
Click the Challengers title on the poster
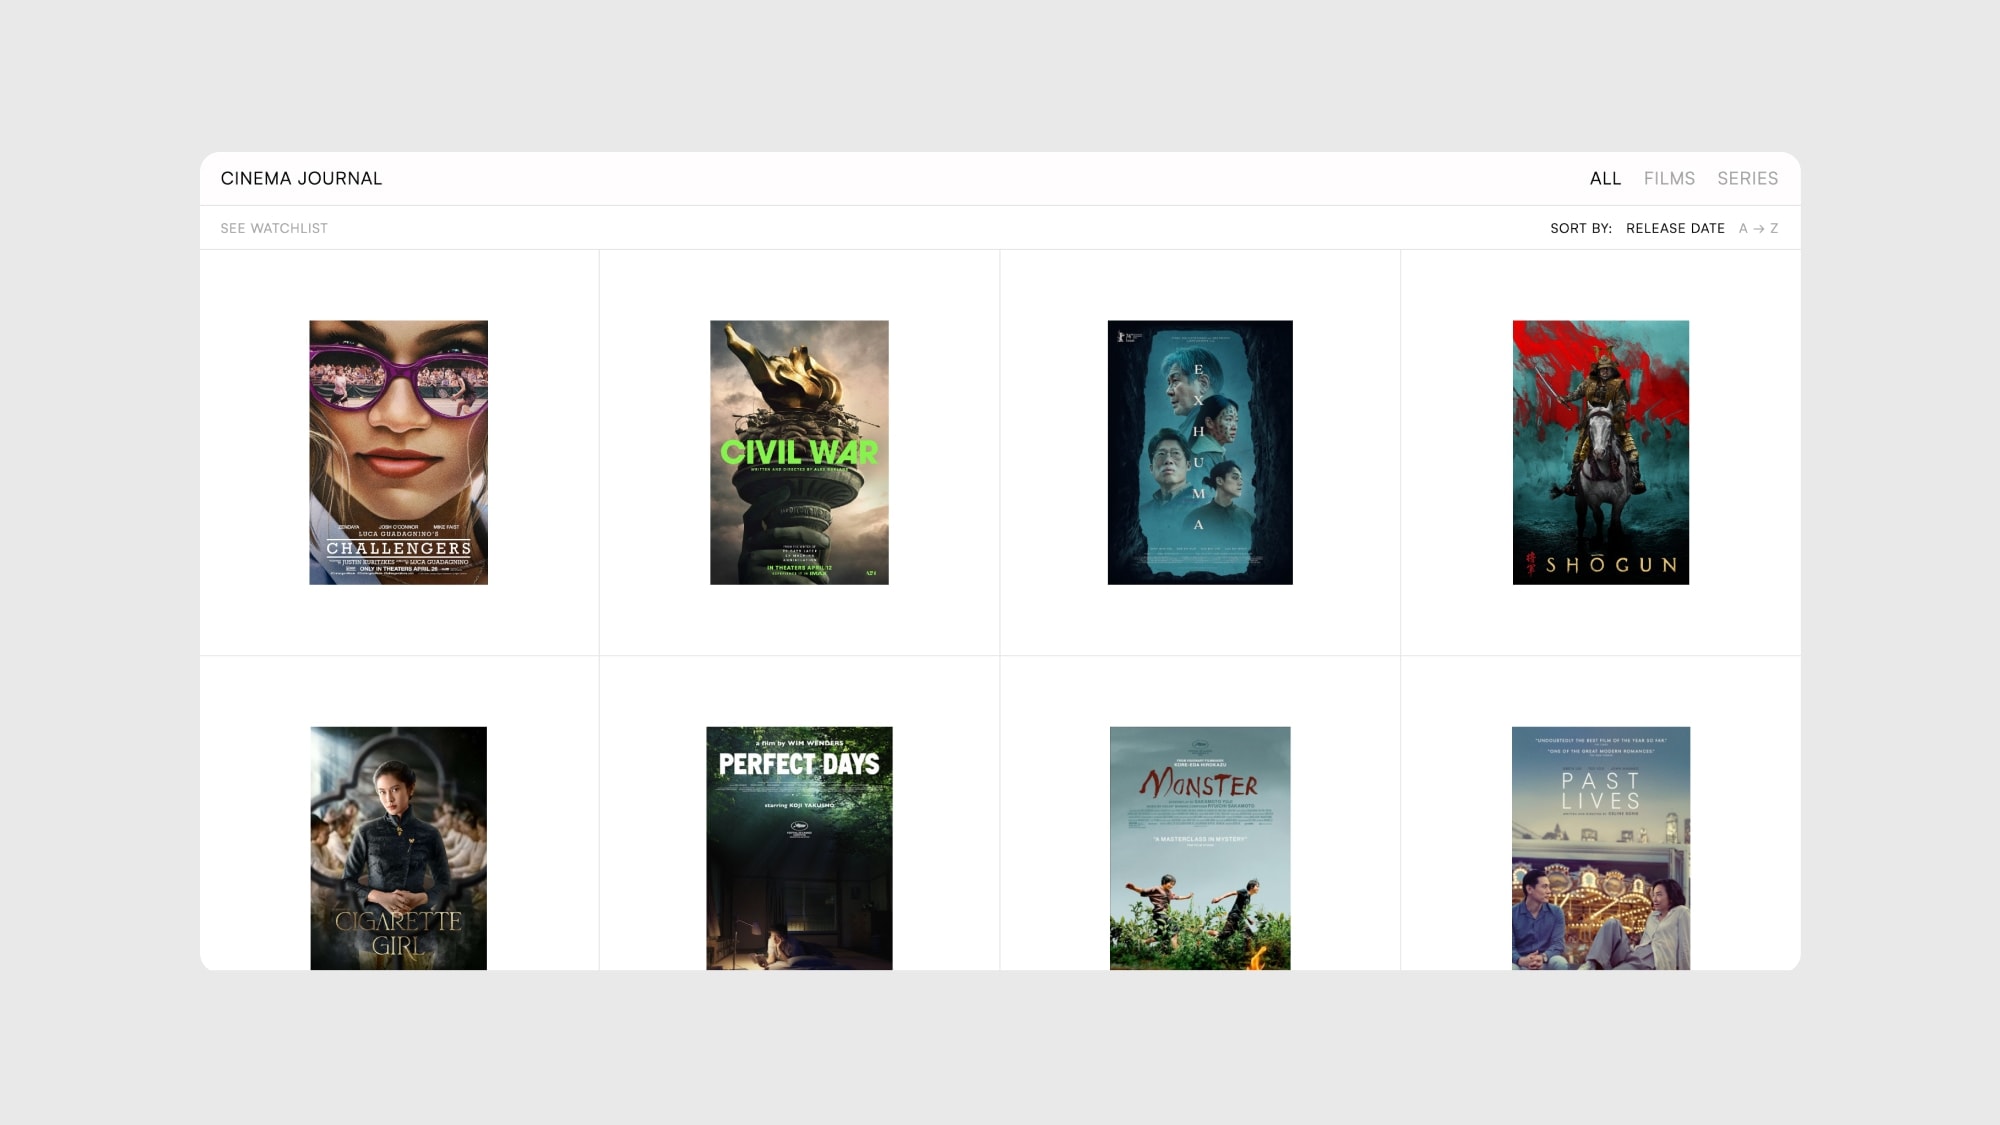pos(398,548)
